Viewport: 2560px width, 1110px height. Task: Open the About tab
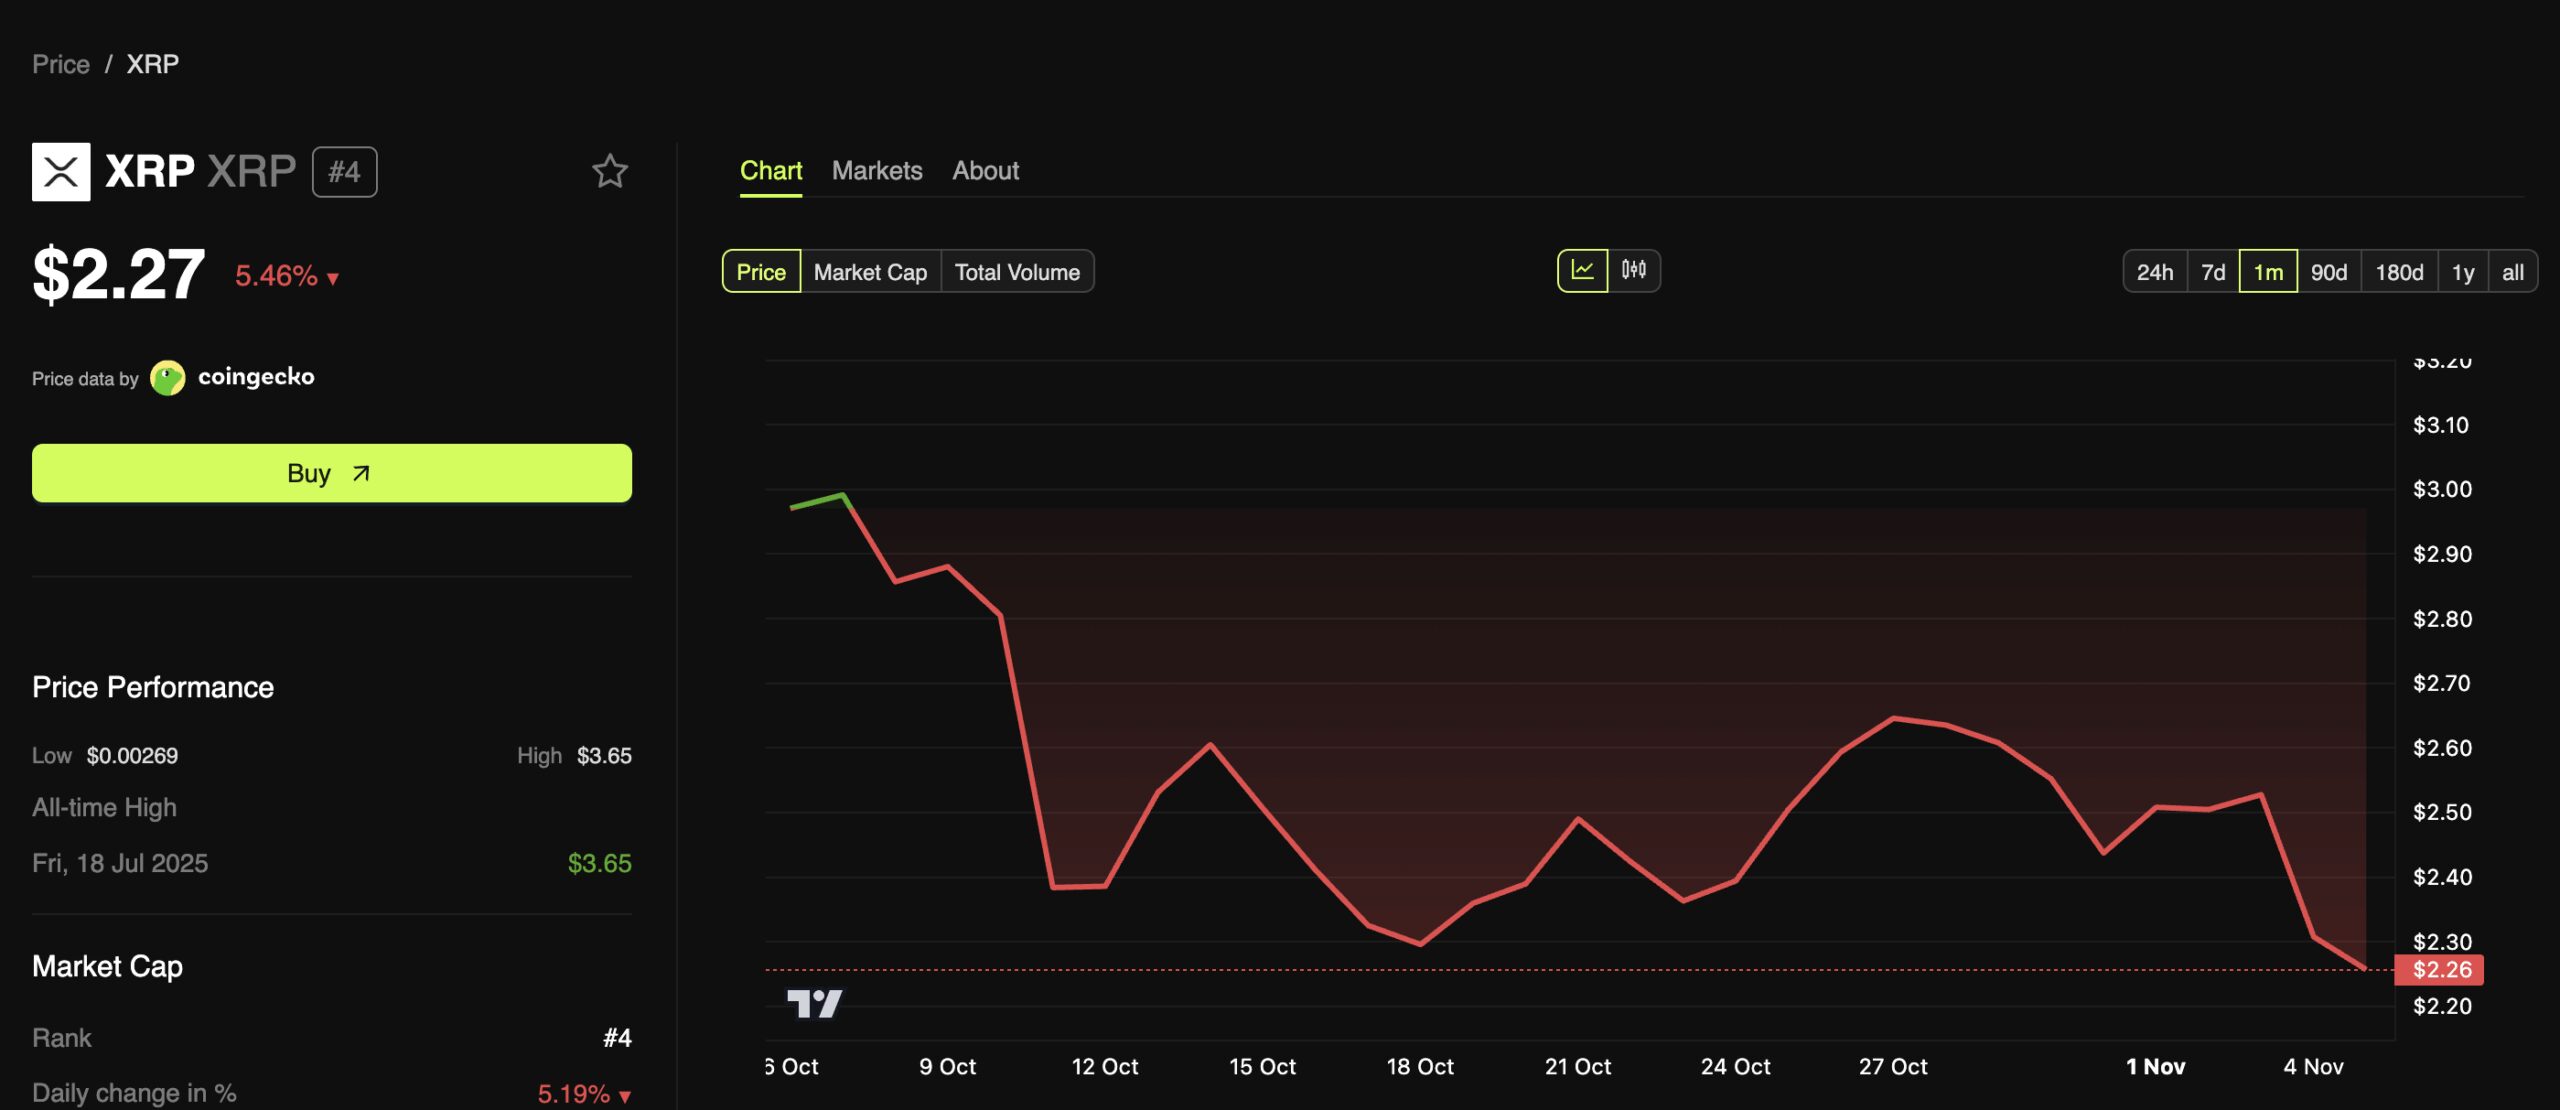pos(985,171)
